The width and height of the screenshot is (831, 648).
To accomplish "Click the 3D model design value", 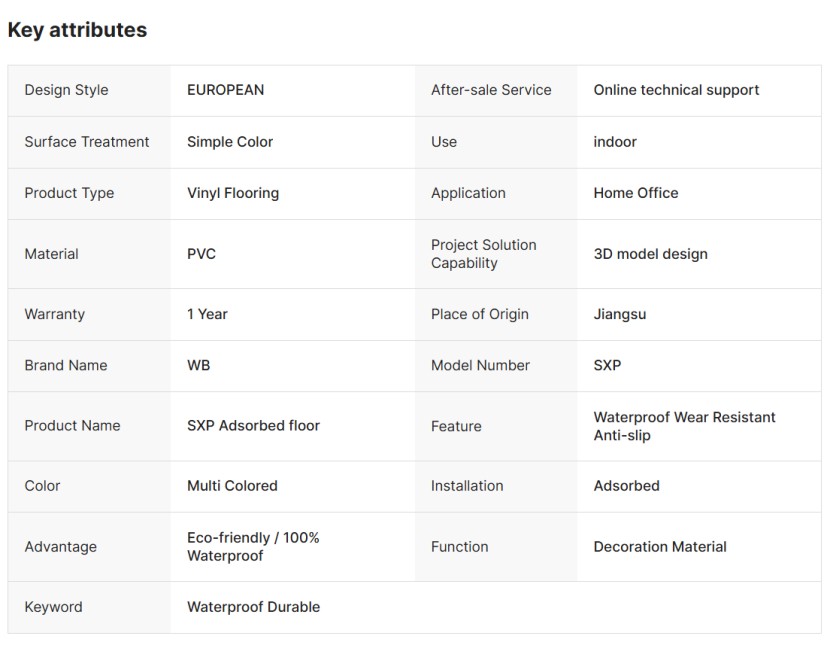I will coord(650,254).
